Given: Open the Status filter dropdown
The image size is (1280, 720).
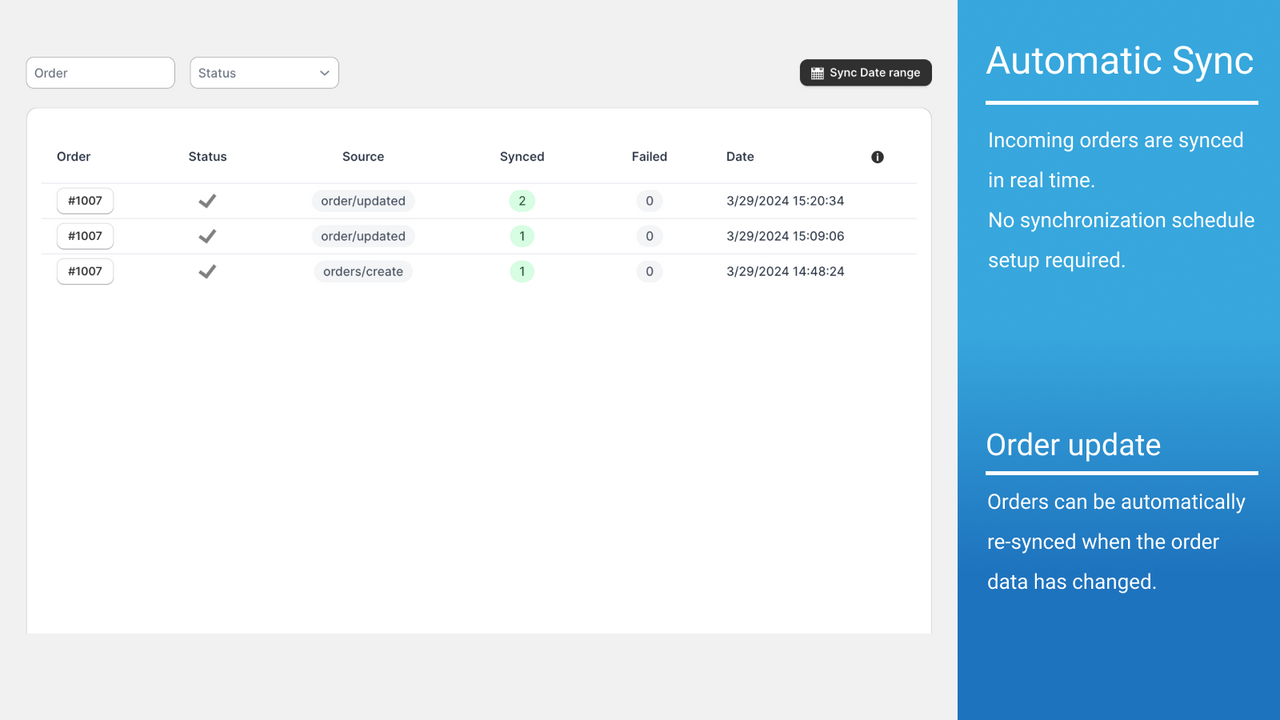Looking at the screenshot, I should click(x=264, y=72).
